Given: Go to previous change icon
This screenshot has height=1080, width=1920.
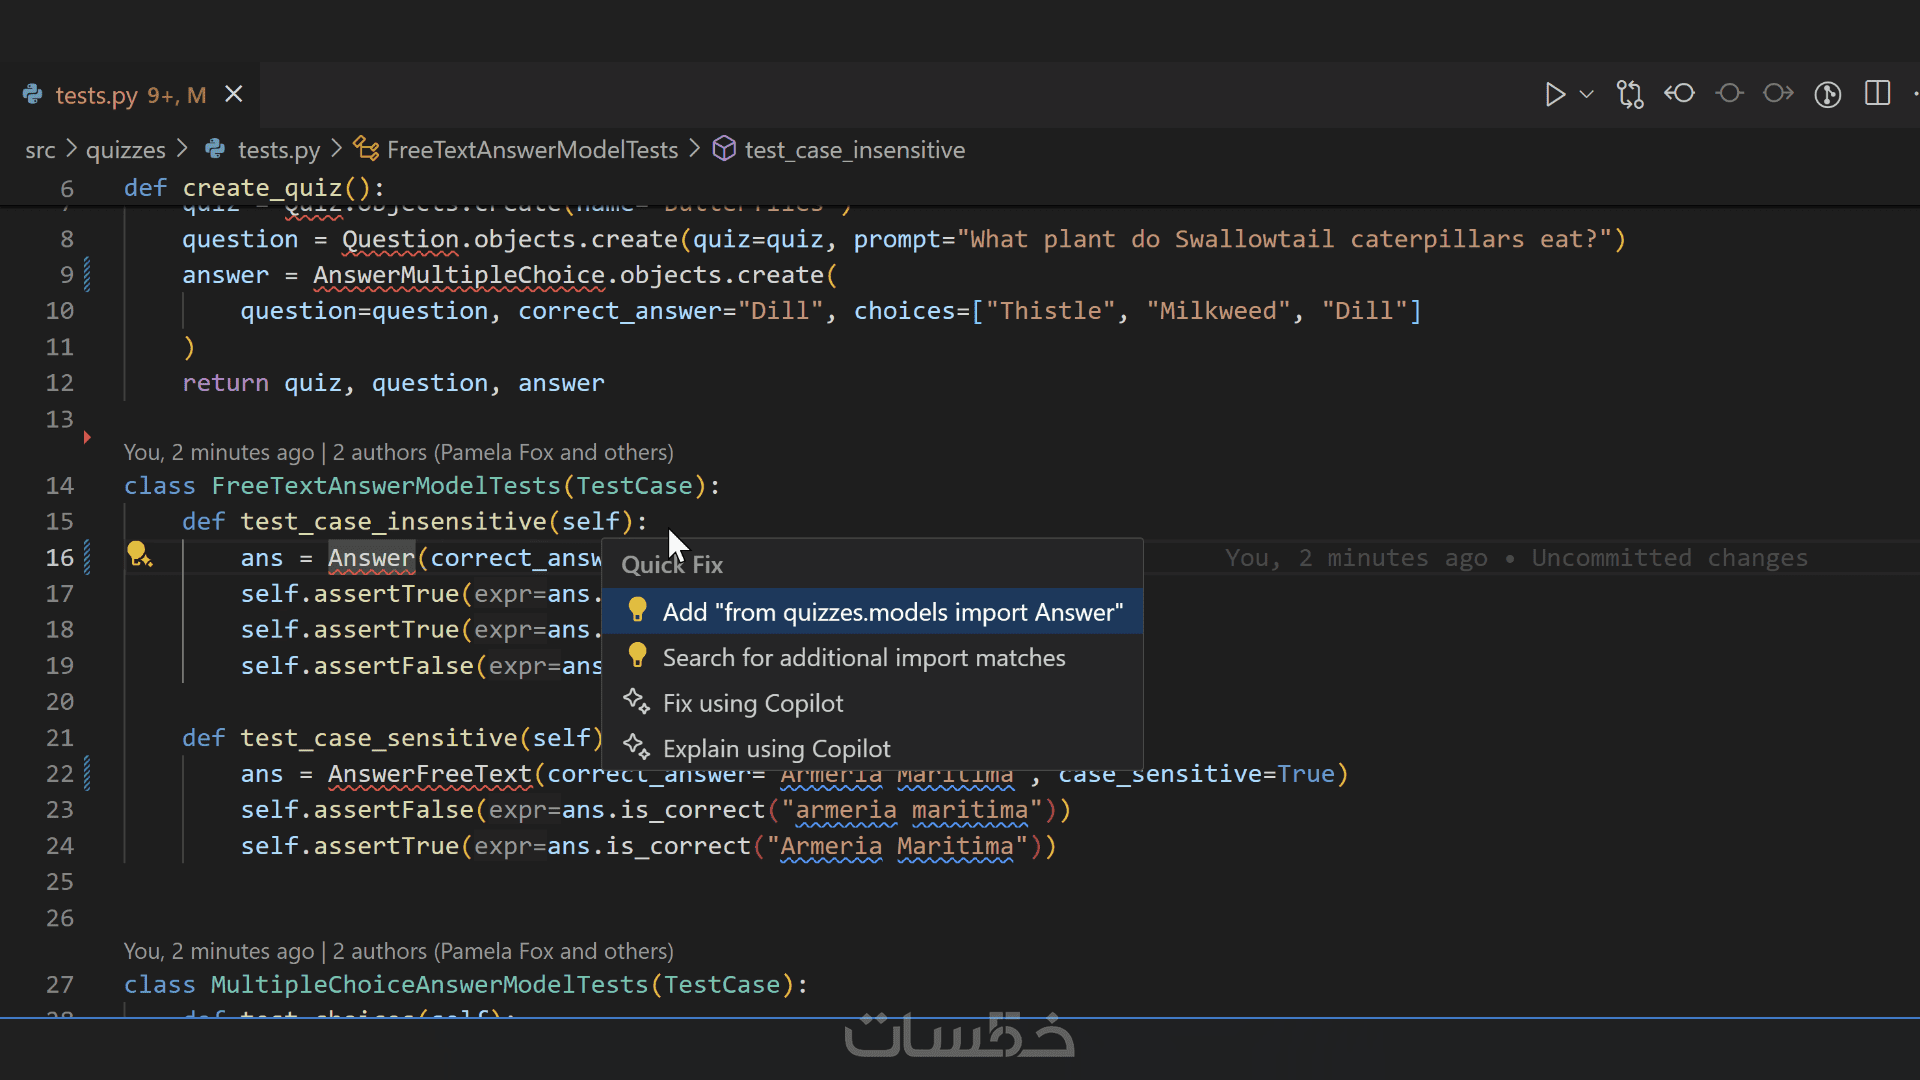Looking at the screenshot, I should point(1680,94).
